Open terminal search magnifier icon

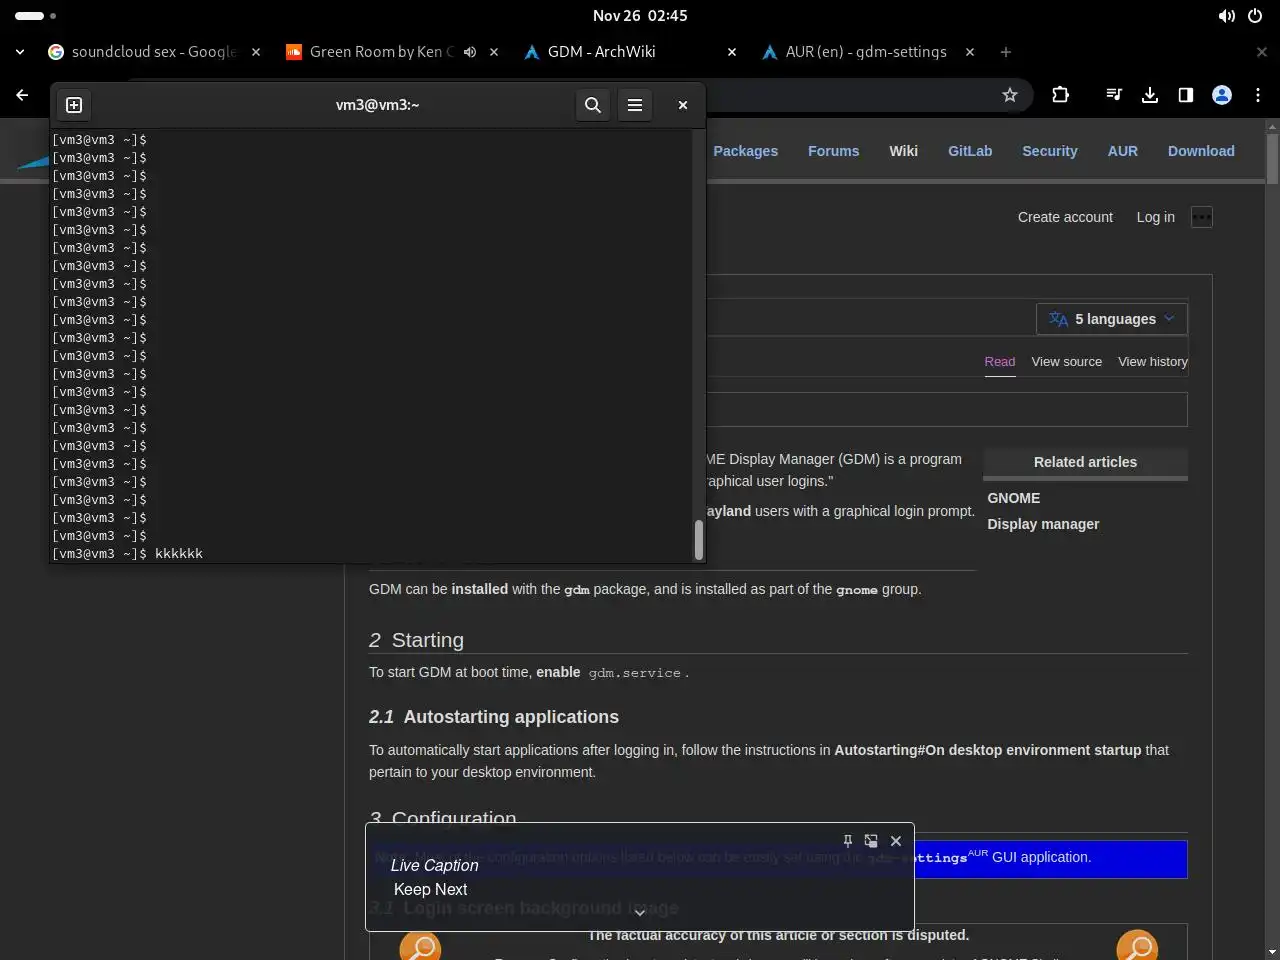593,105
